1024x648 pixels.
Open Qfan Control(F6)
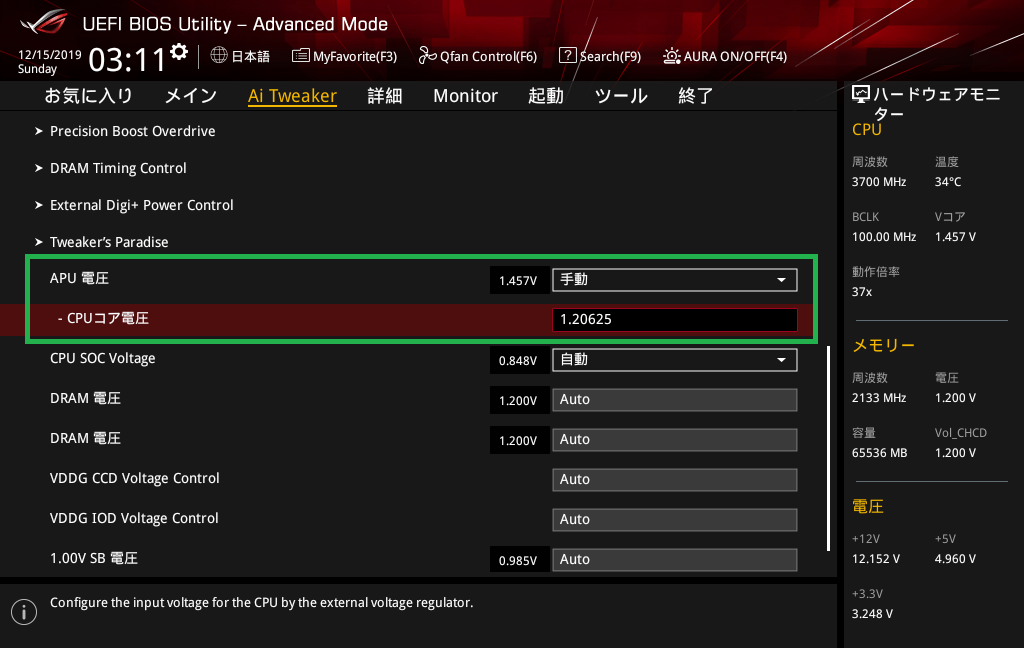(477, 56)
